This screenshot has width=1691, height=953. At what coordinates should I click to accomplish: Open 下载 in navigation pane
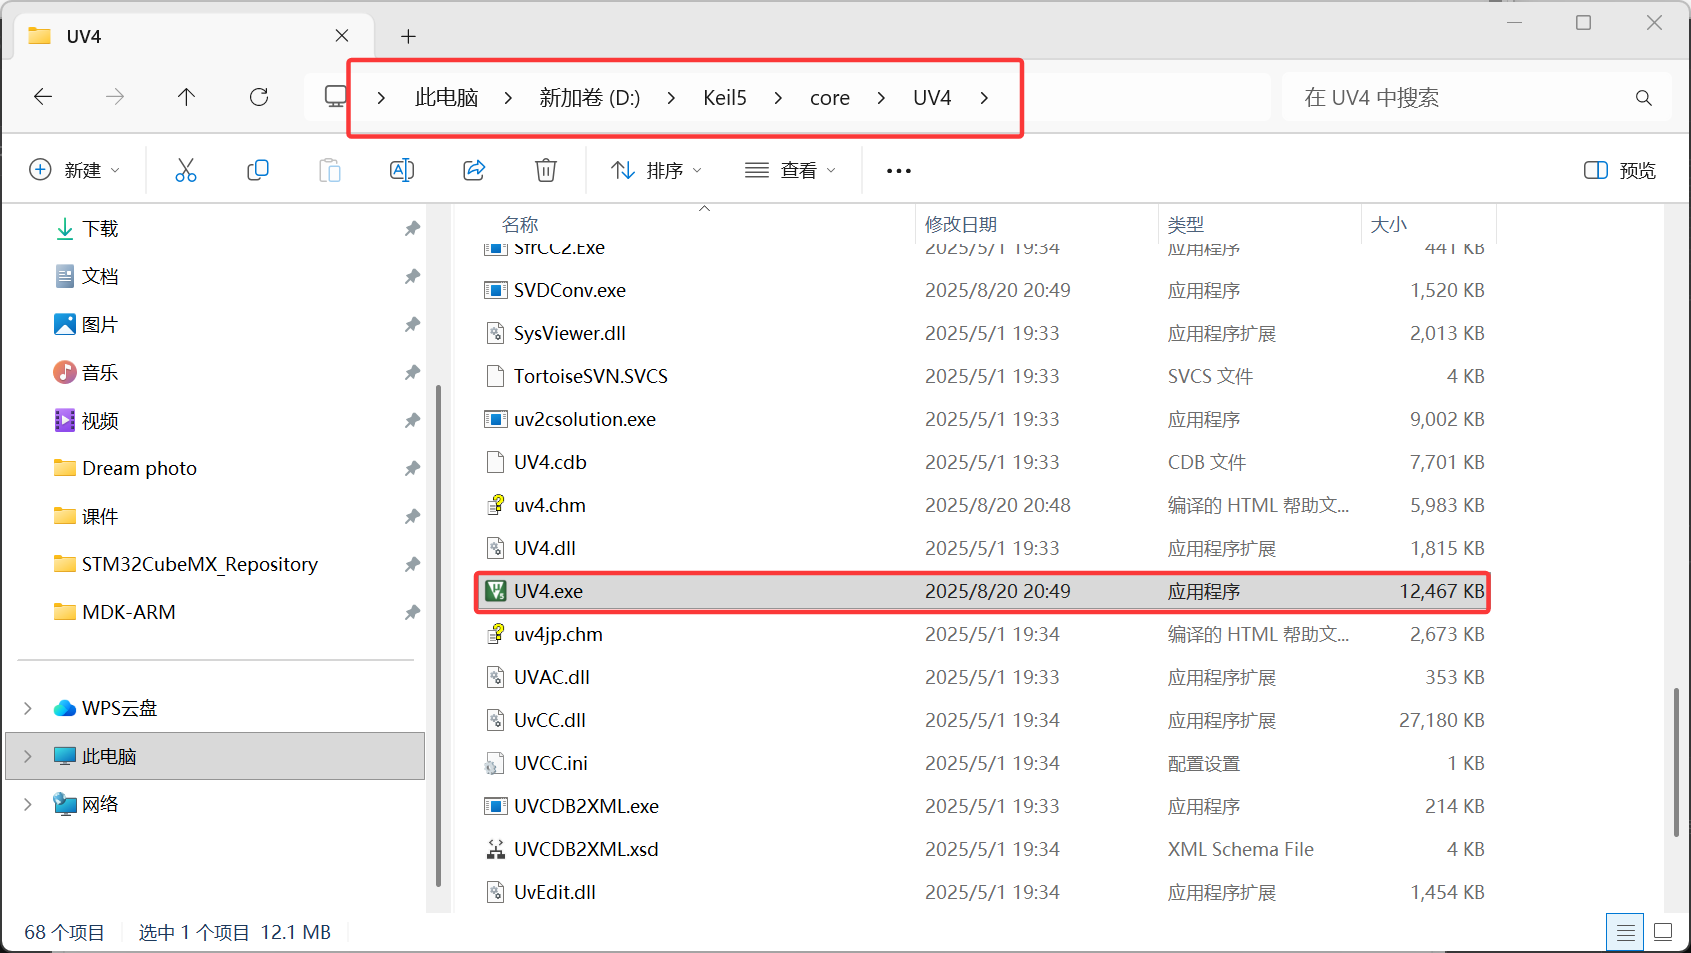100,229
